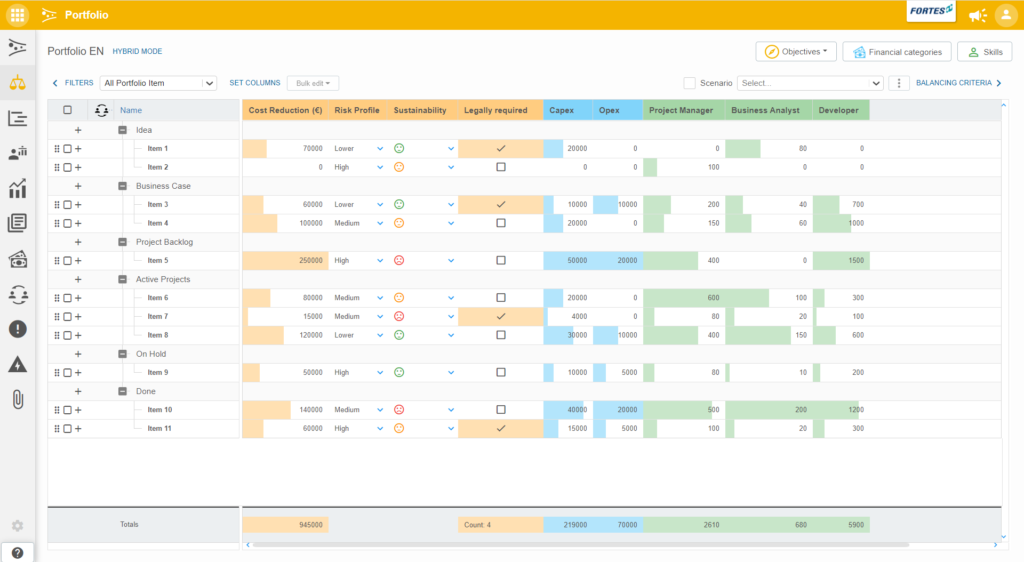Click the vertical scrollbar down arrow

point(1004,537)
